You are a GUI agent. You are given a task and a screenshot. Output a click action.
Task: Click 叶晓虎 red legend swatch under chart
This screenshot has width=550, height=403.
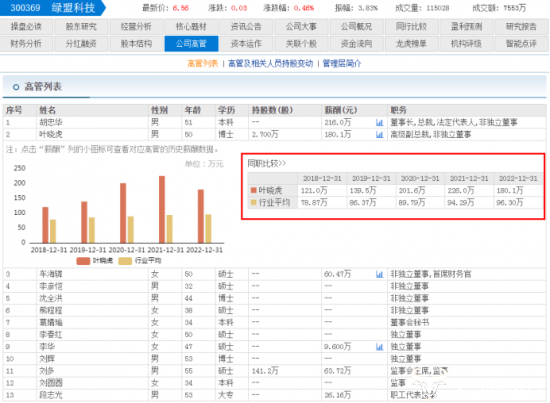[83, 261]
